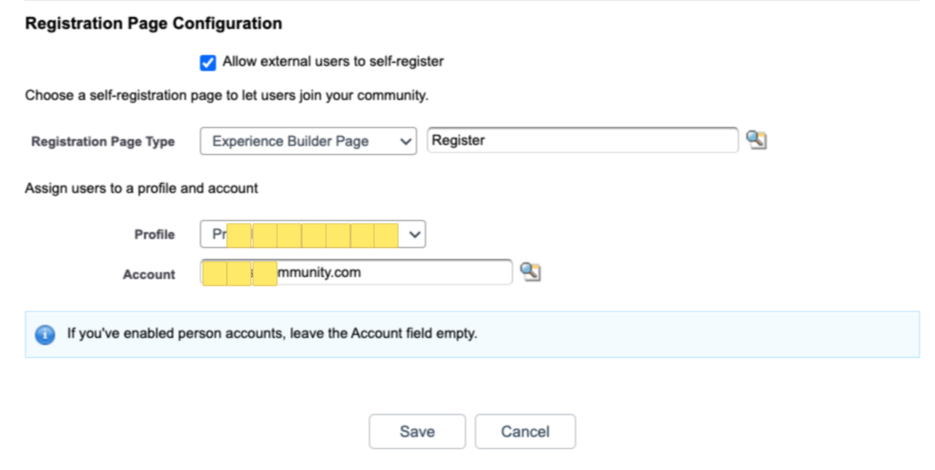Click the blue info icon in the banner
The image size is (935, 470).
pyautogui.click(x=45, y=334)
